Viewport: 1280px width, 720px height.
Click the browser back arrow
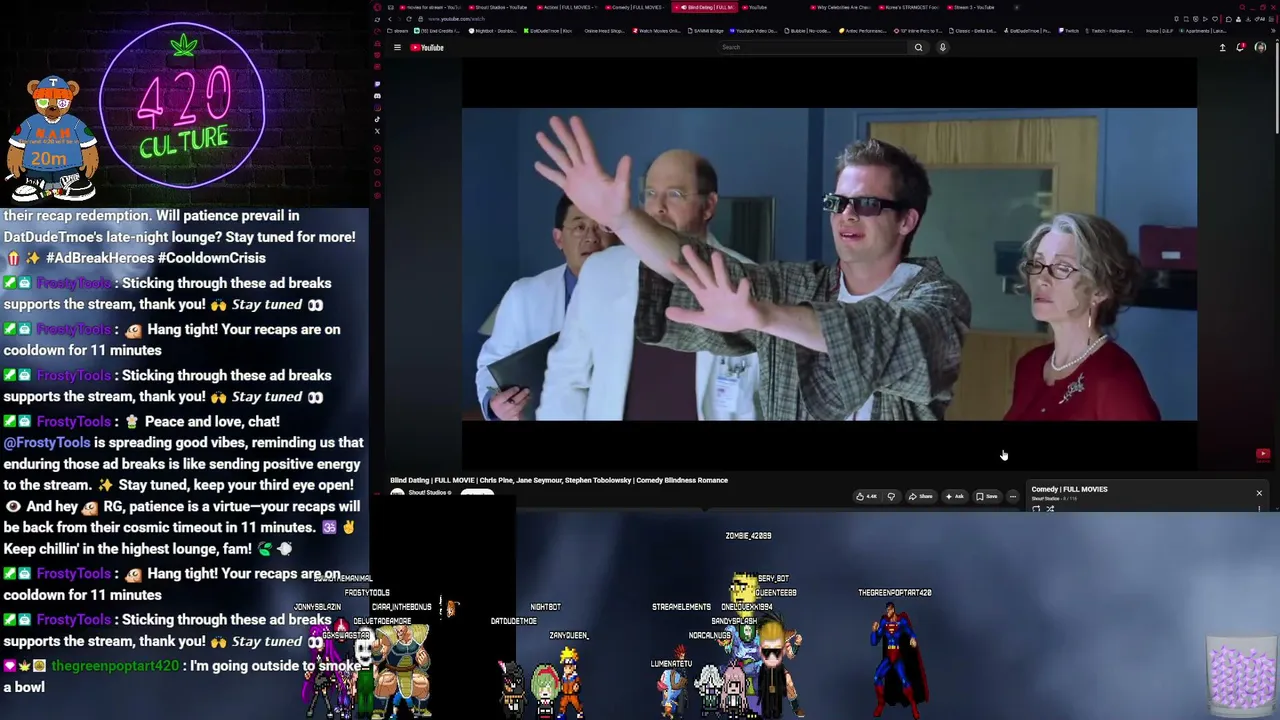pyautogui.click(x=389, y=19)
